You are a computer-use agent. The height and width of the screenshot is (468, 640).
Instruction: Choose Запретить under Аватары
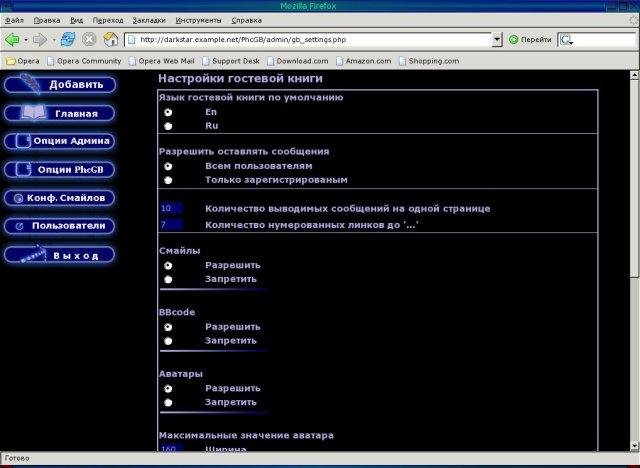(x=168, y=403)
